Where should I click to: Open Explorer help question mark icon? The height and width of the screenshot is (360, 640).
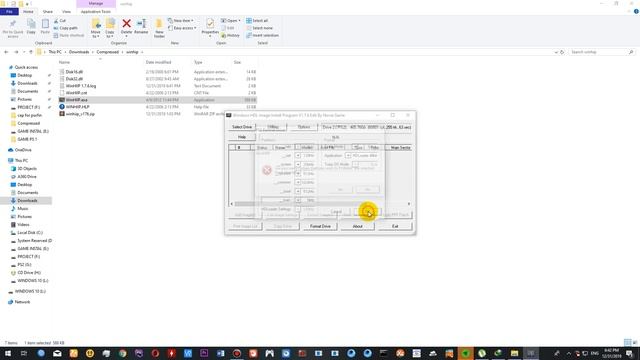[636, 11]
